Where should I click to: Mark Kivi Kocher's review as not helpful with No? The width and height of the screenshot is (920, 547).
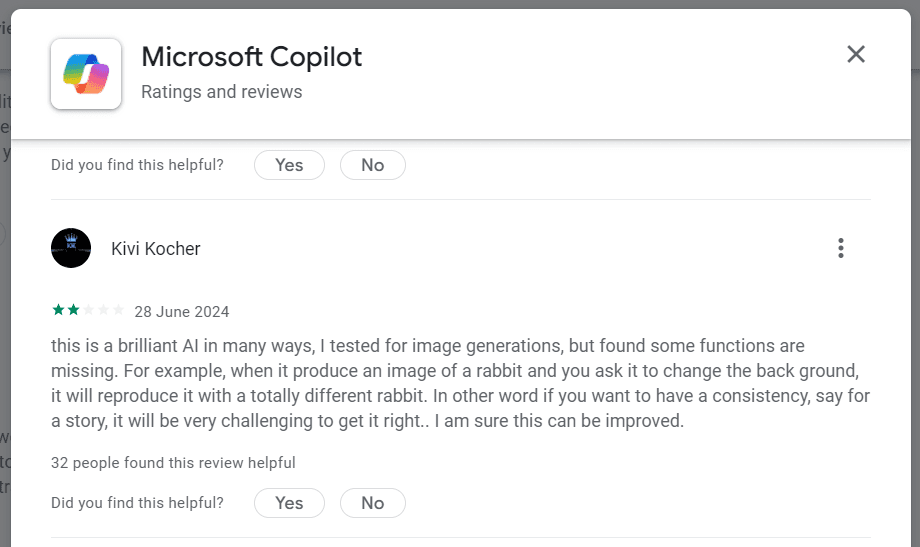(x=373, y=503)
